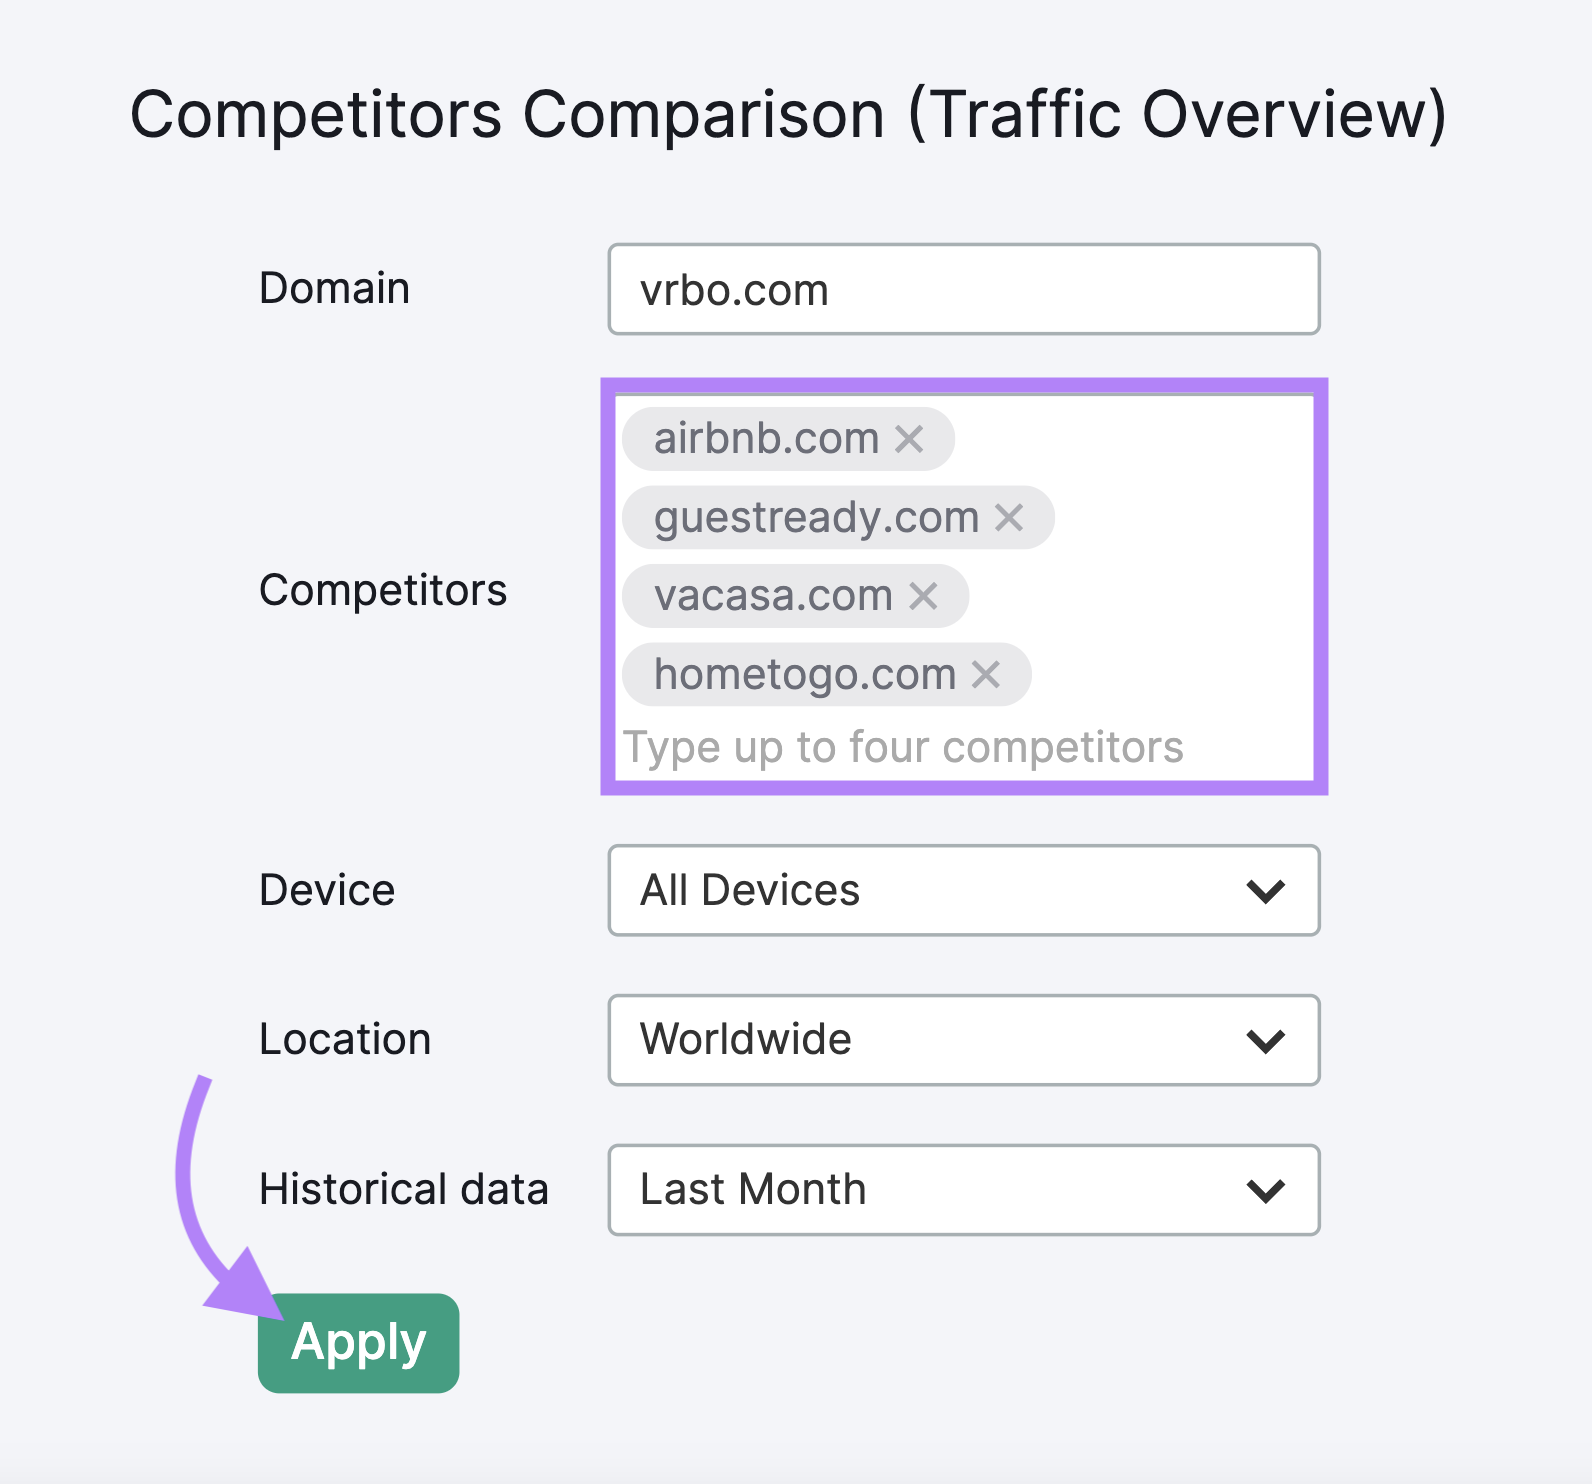The width and height of the screenshot is (1592, 1484).
Task: Click the Historical data label
Action: coord(404,1189)
